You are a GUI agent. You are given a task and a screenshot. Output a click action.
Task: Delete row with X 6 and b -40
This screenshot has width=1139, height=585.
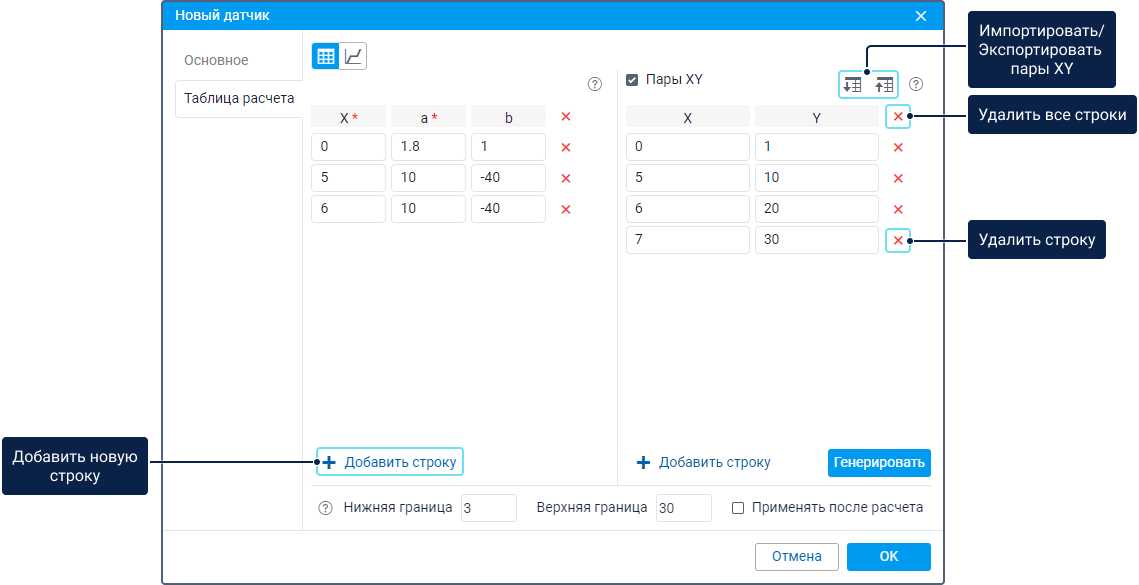pos(566,209)
